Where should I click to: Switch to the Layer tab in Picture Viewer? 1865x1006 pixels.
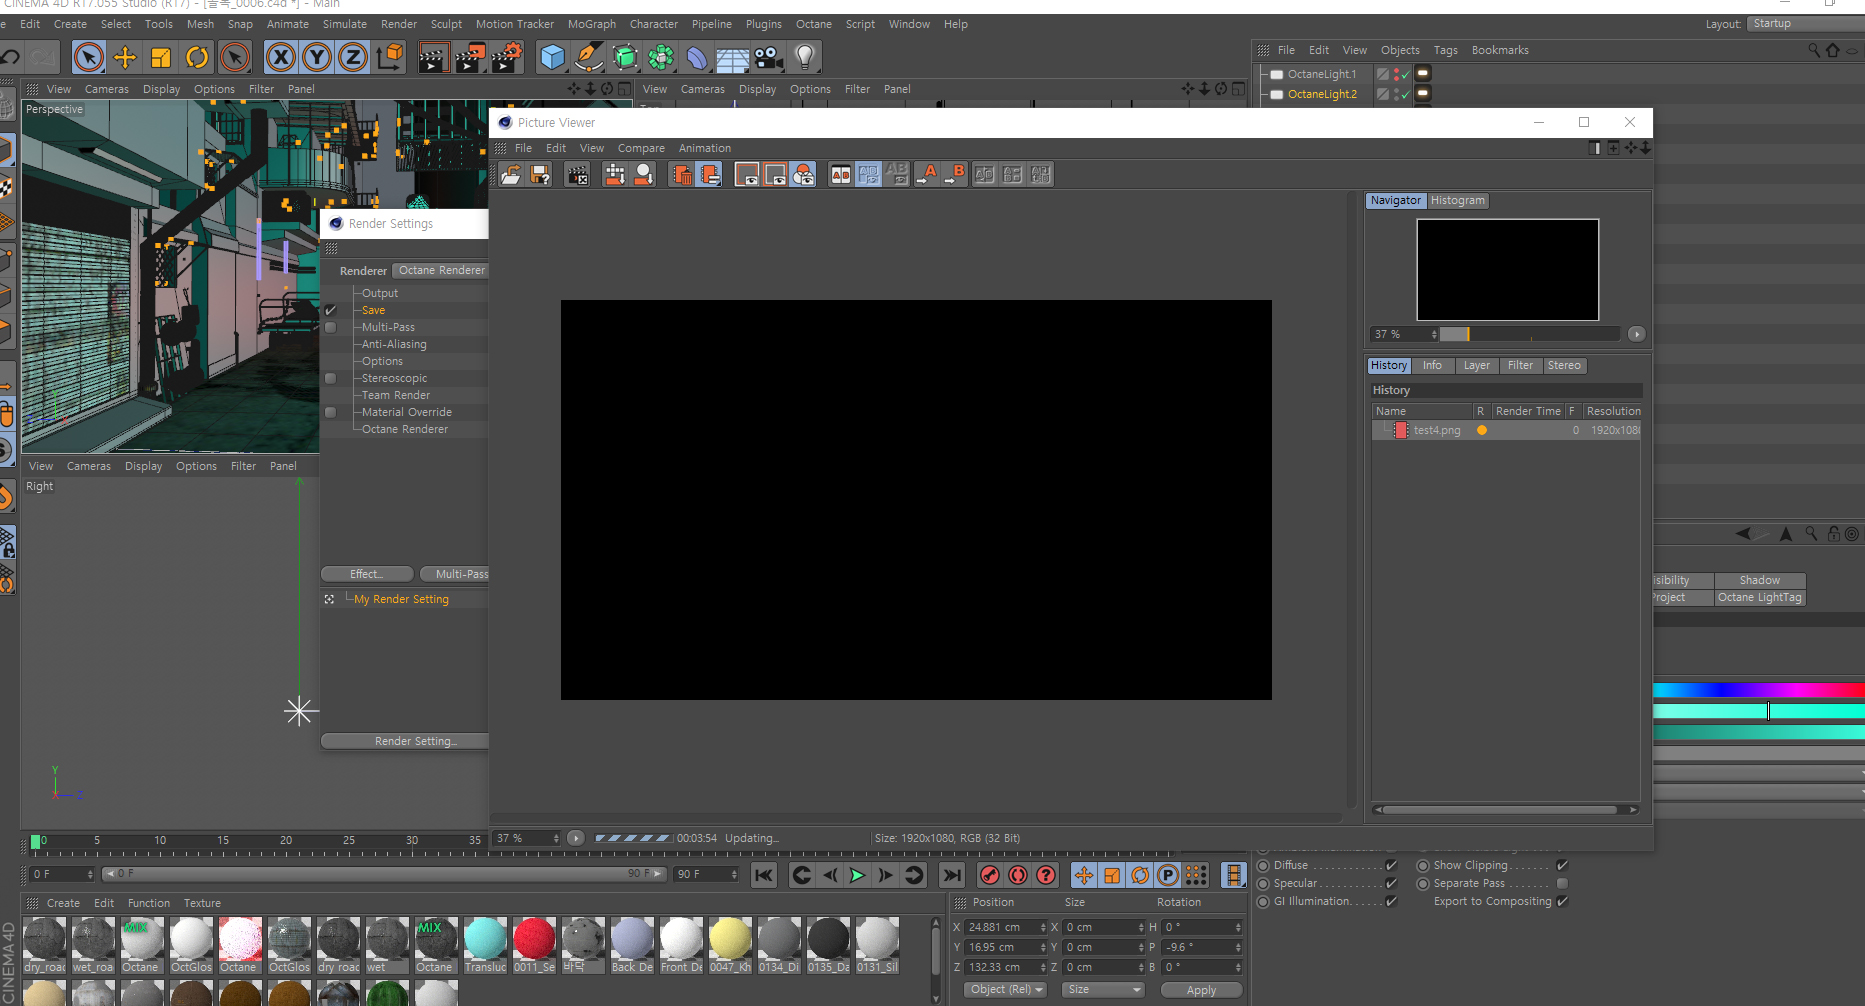pos(1476,365)
